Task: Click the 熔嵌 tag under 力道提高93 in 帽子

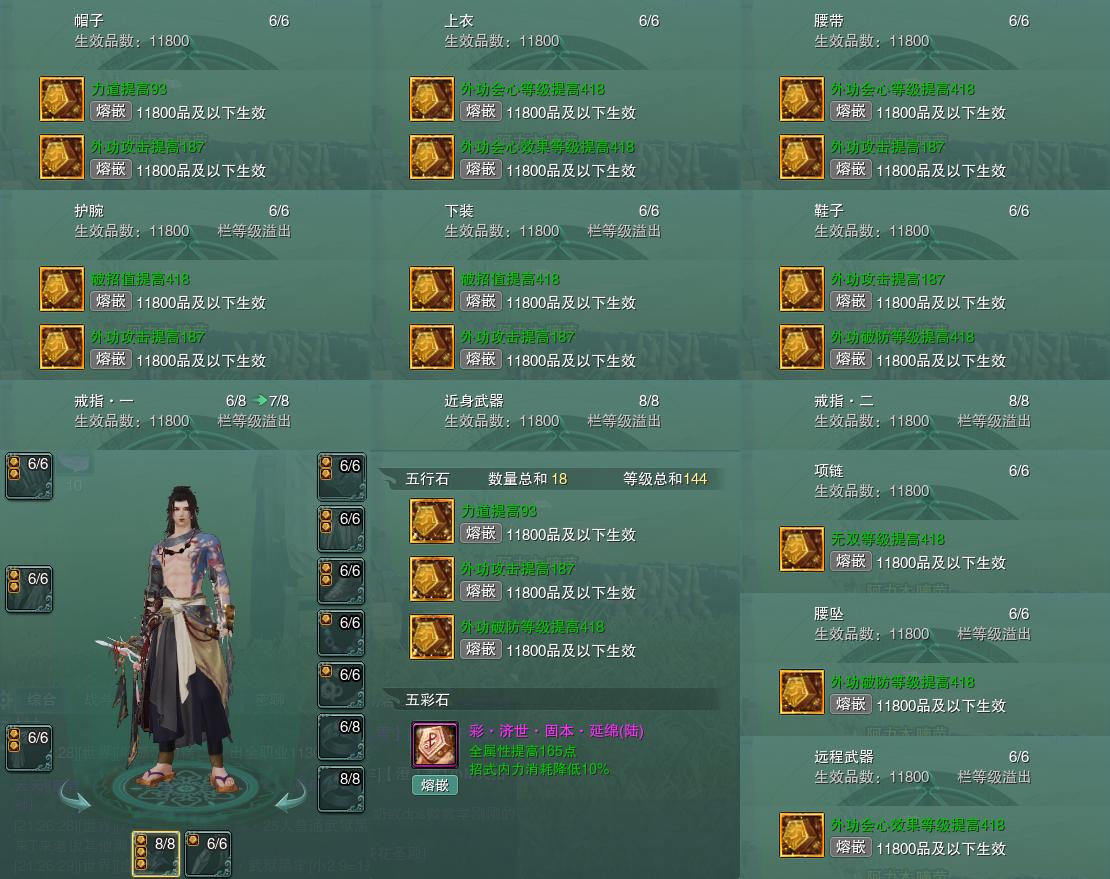Action: coord(111,111)
